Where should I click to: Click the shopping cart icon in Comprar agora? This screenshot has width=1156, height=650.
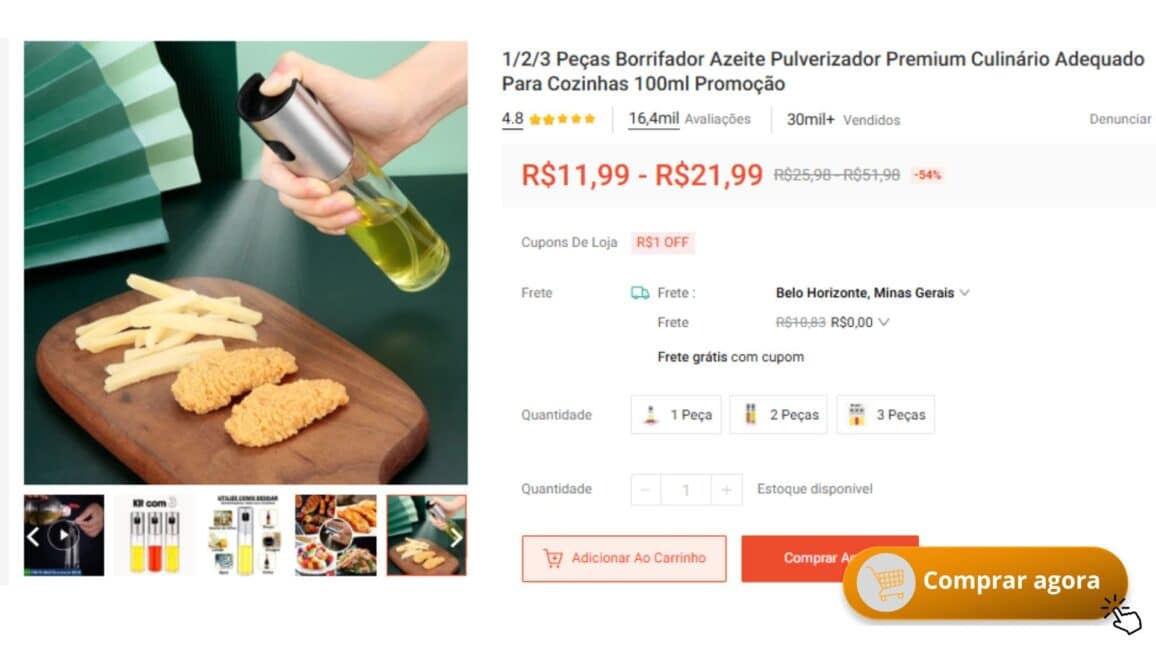tap(885, 581)
